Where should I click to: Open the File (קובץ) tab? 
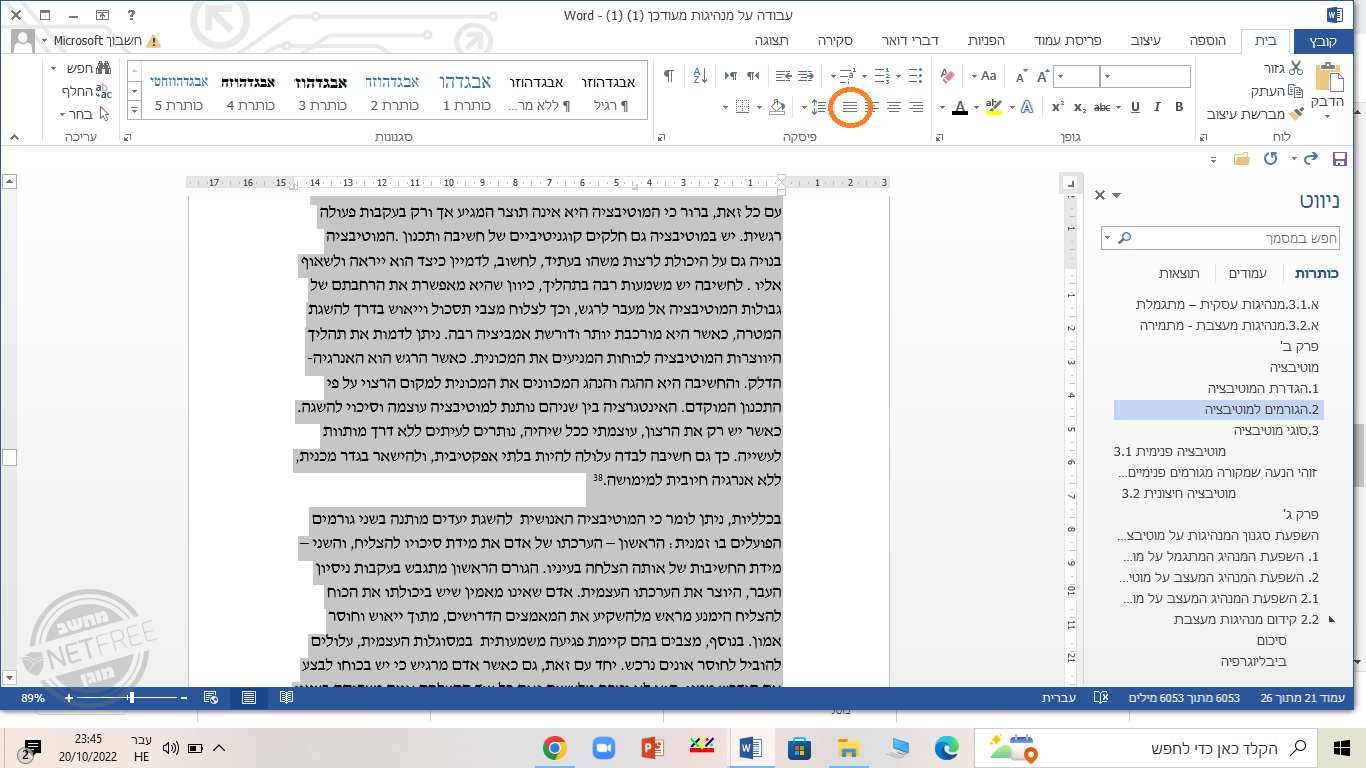(1322, 41)
